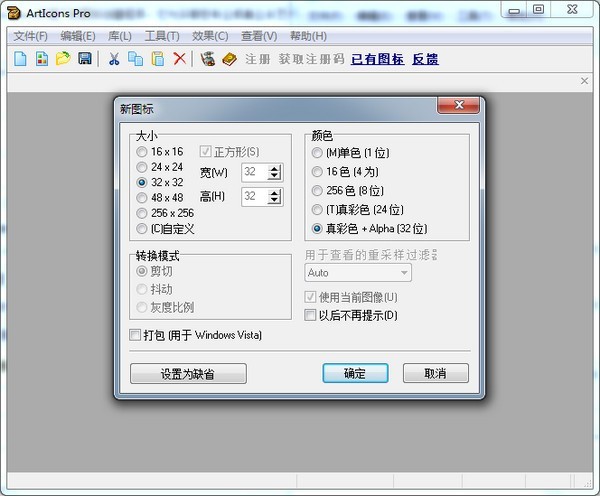Minimize the ArtIcons Pro window
The image size is (600, 496).
coord(515,9)
